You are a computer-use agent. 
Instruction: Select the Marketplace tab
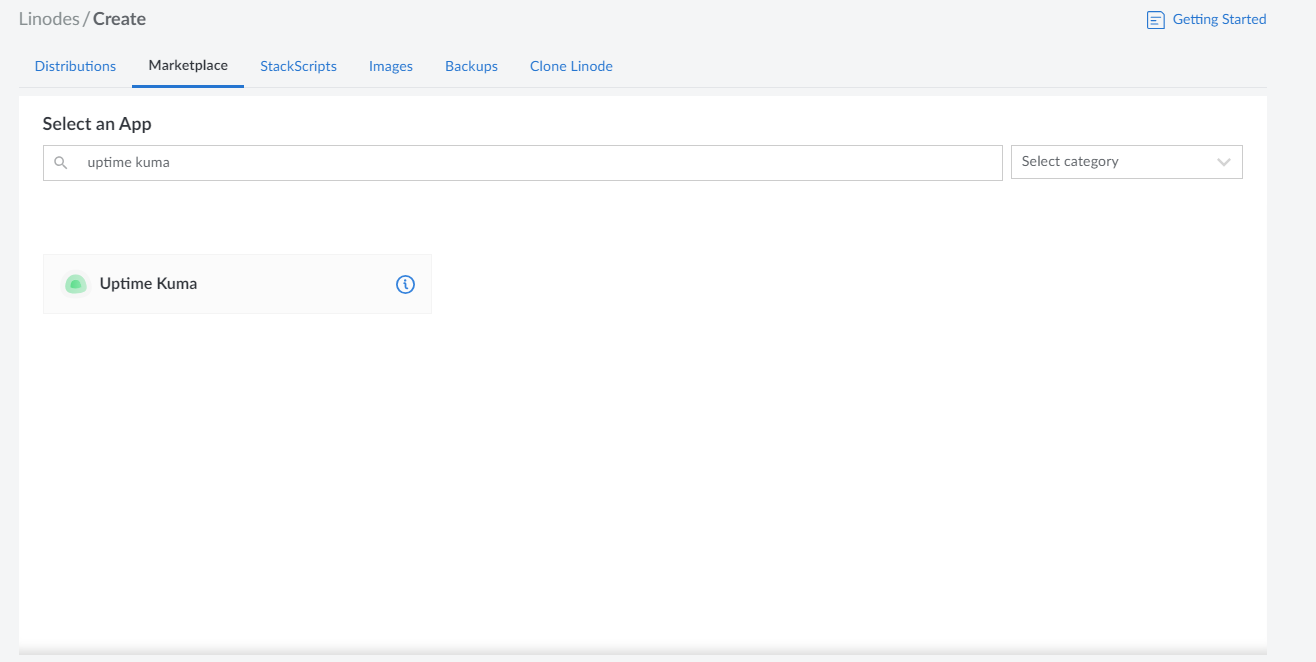[x=188, y=66]
